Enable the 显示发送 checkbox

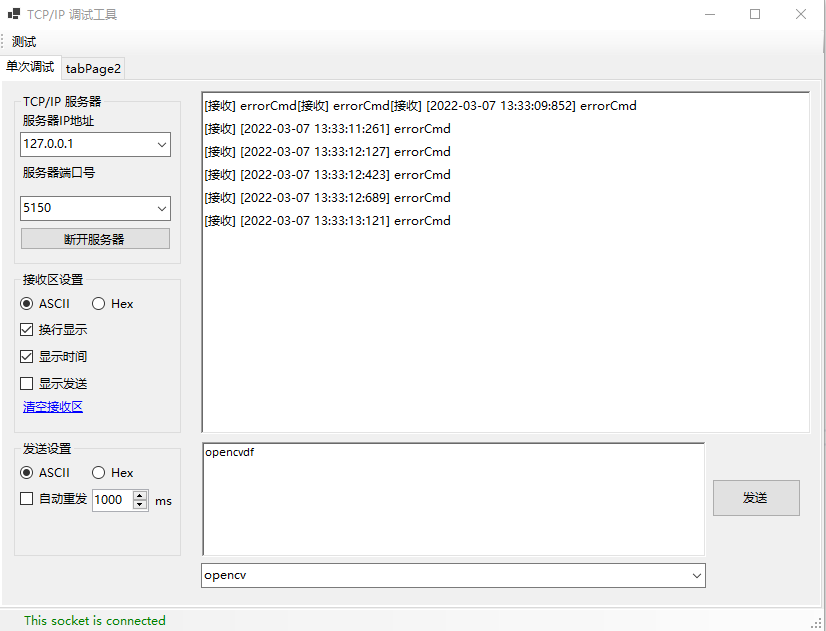27,384
